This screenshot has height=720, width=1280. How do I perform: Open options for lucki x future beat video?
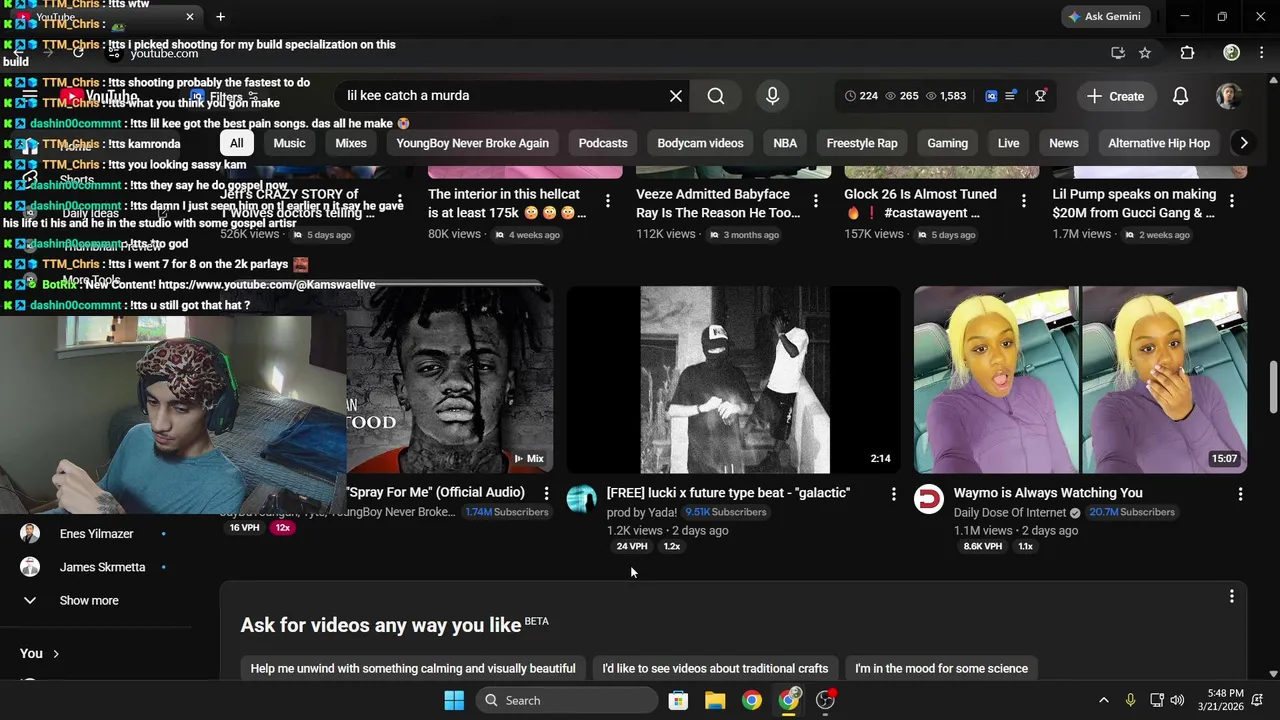click(x=893, y=494)
